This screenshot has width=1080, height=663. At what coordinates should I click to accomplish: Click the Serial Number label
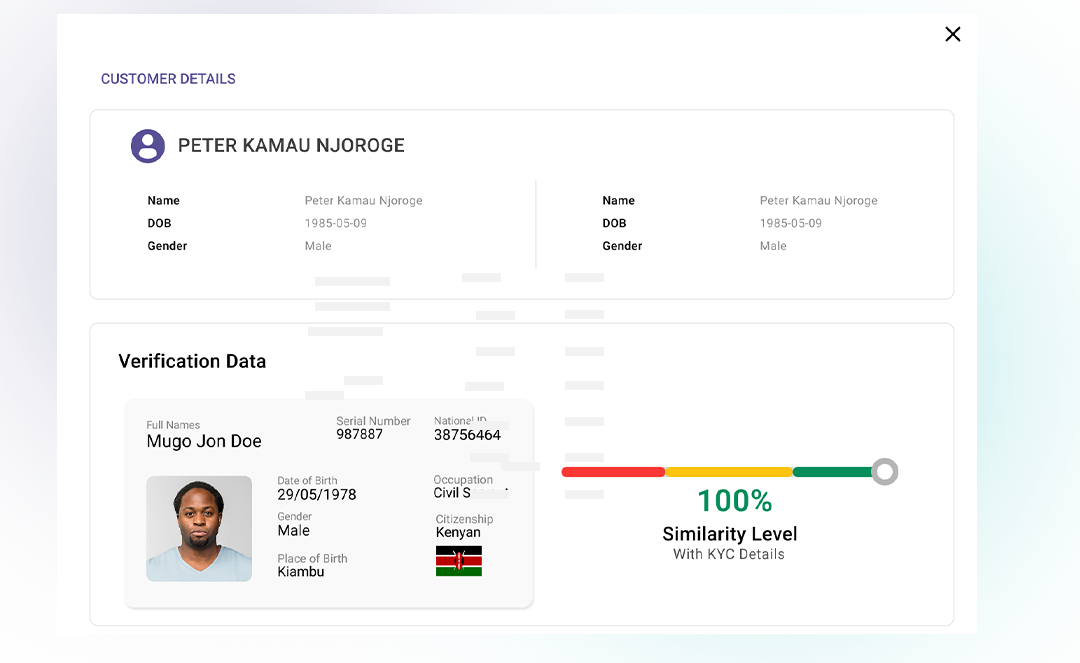tap(373, 421)
